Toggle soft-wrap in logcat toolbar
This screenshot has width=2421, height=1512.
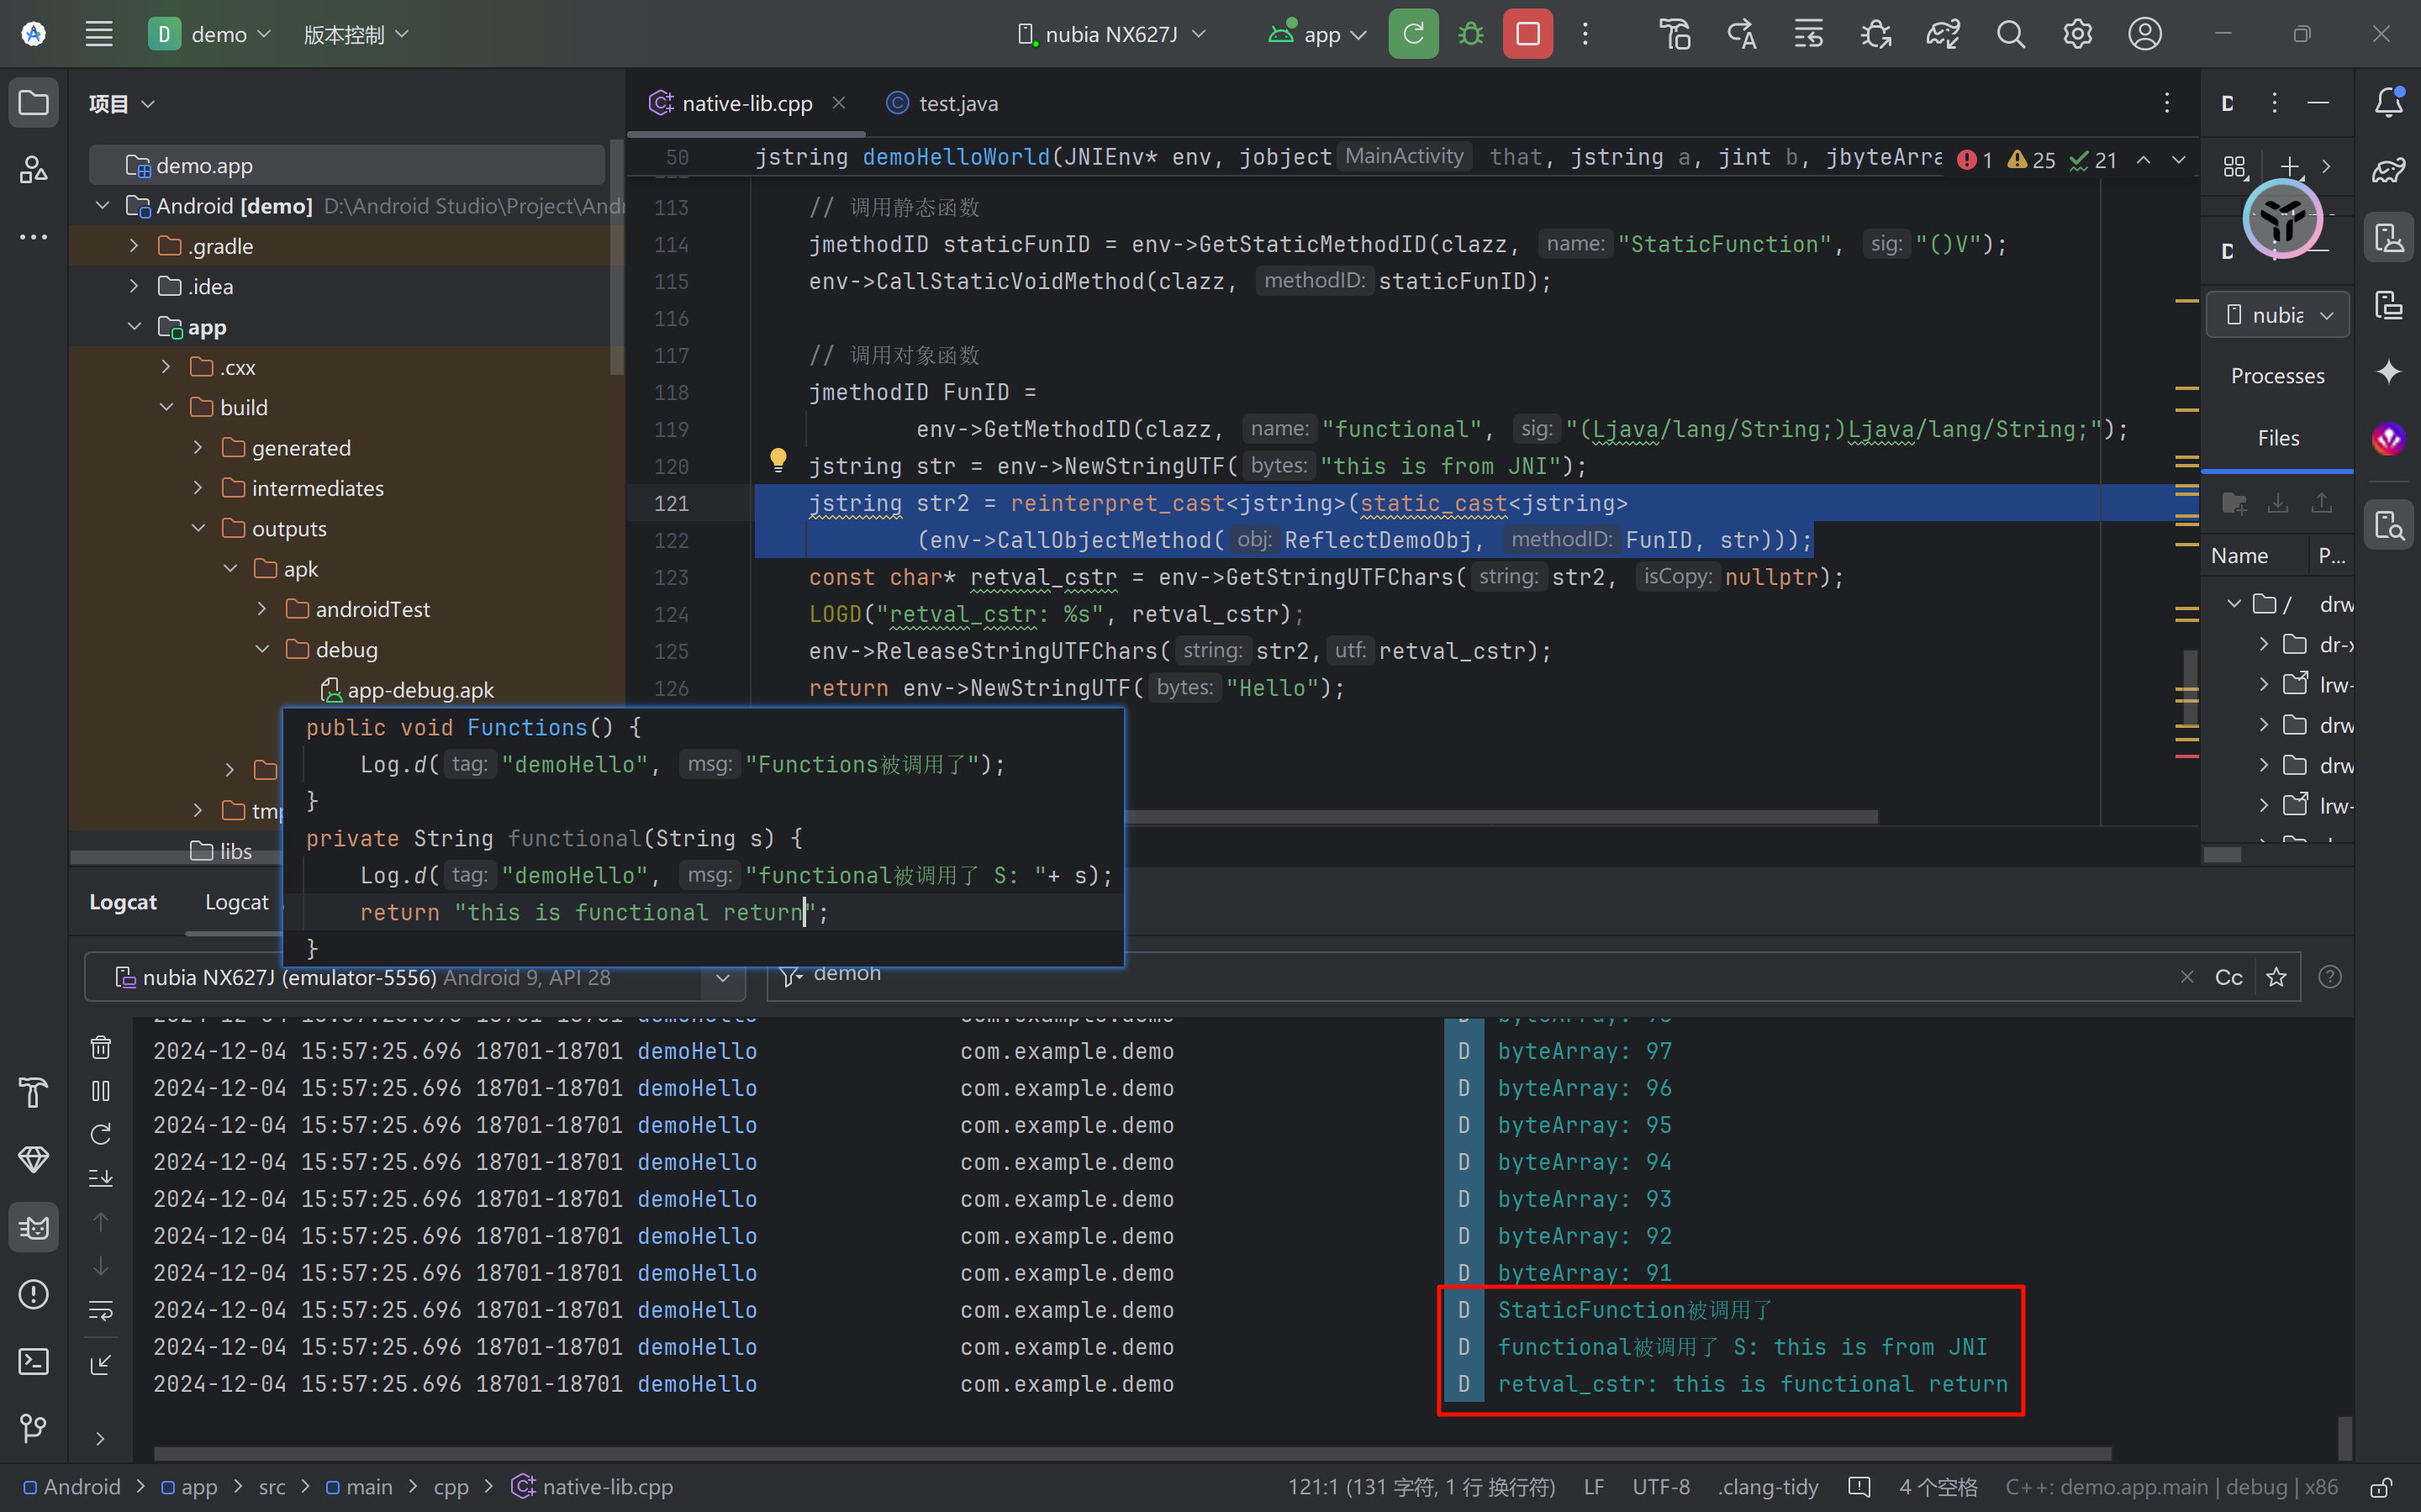pos(101,1310)
